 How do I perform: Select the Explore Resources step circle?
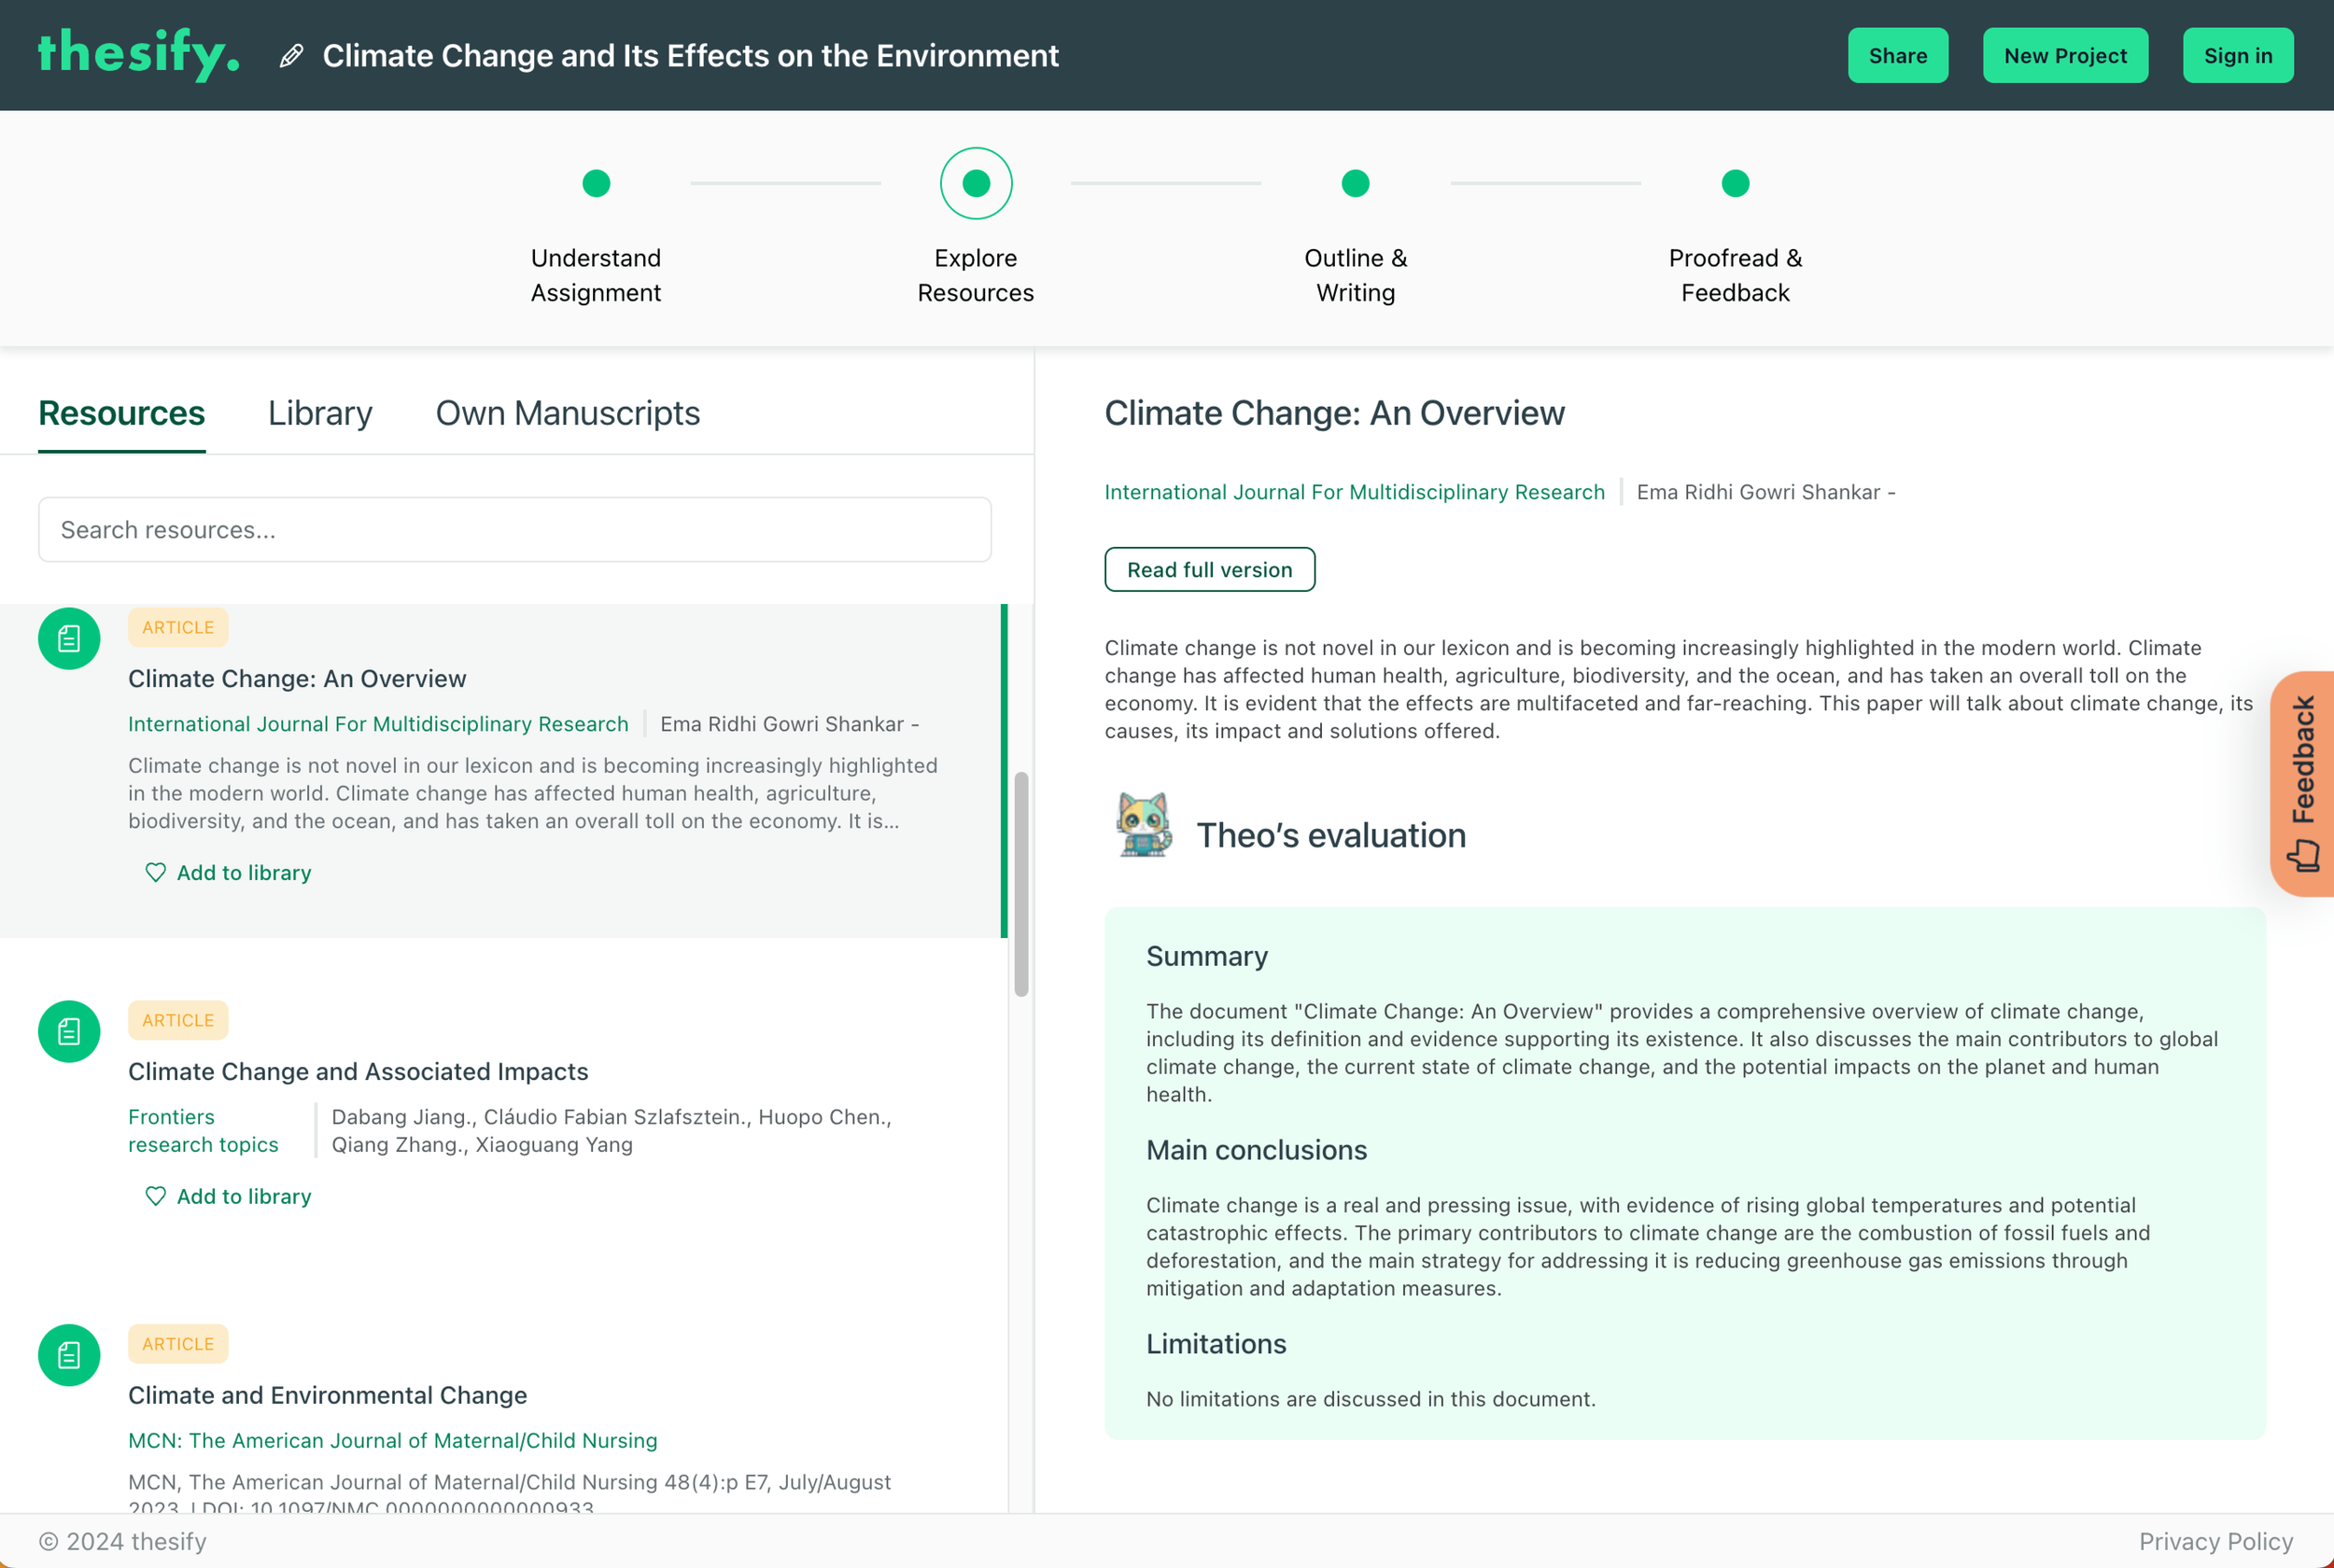tap(975, 183)
